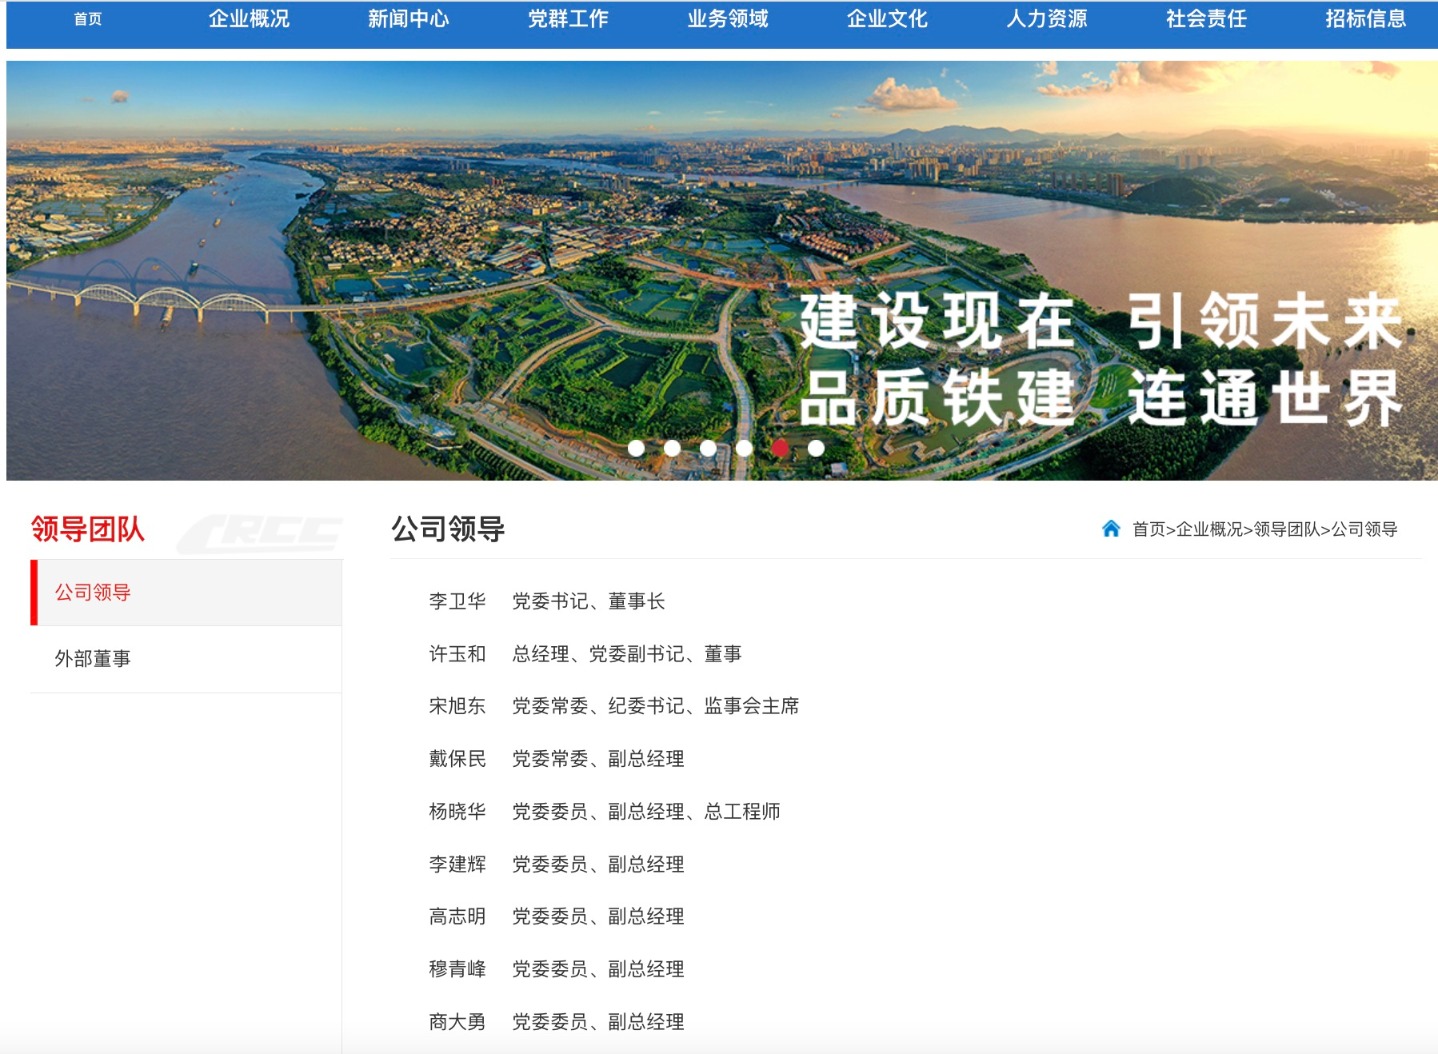
Task: Select the 公司领导 sidebar tab
Action: click(186, 592)
